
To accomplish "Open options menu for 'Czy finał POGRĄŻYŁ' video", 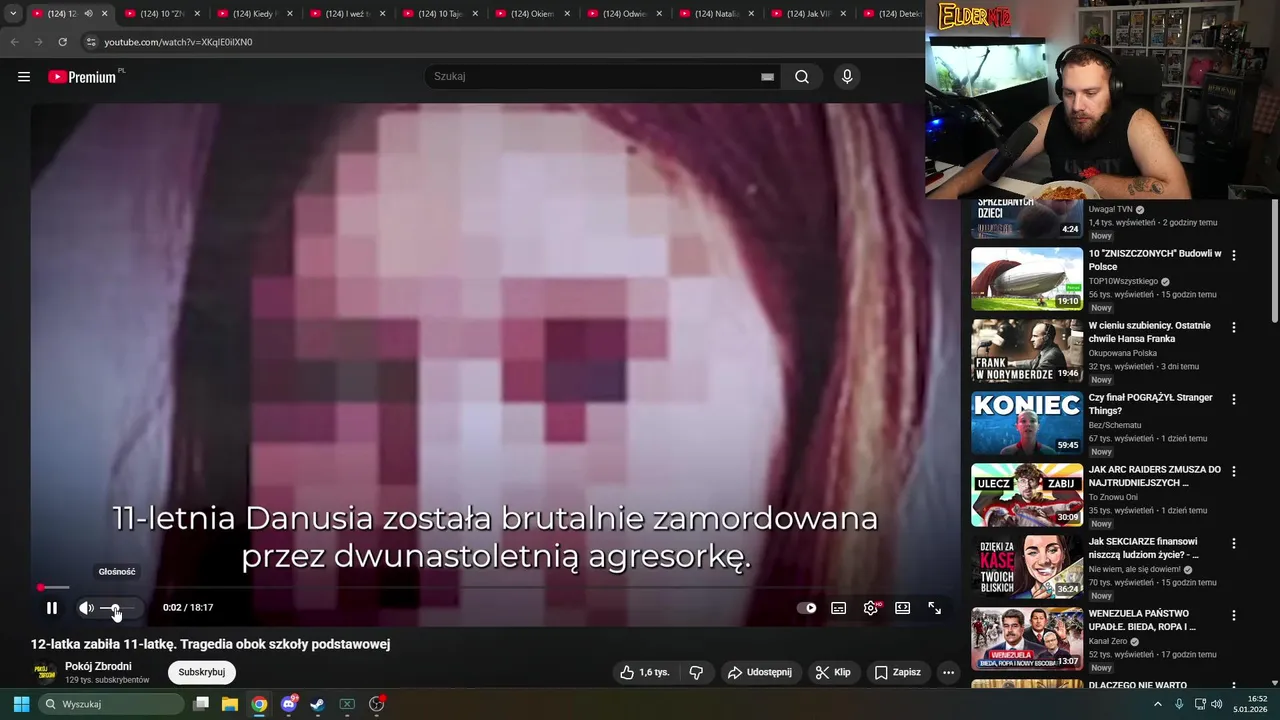I will (x=1234, y=399).
